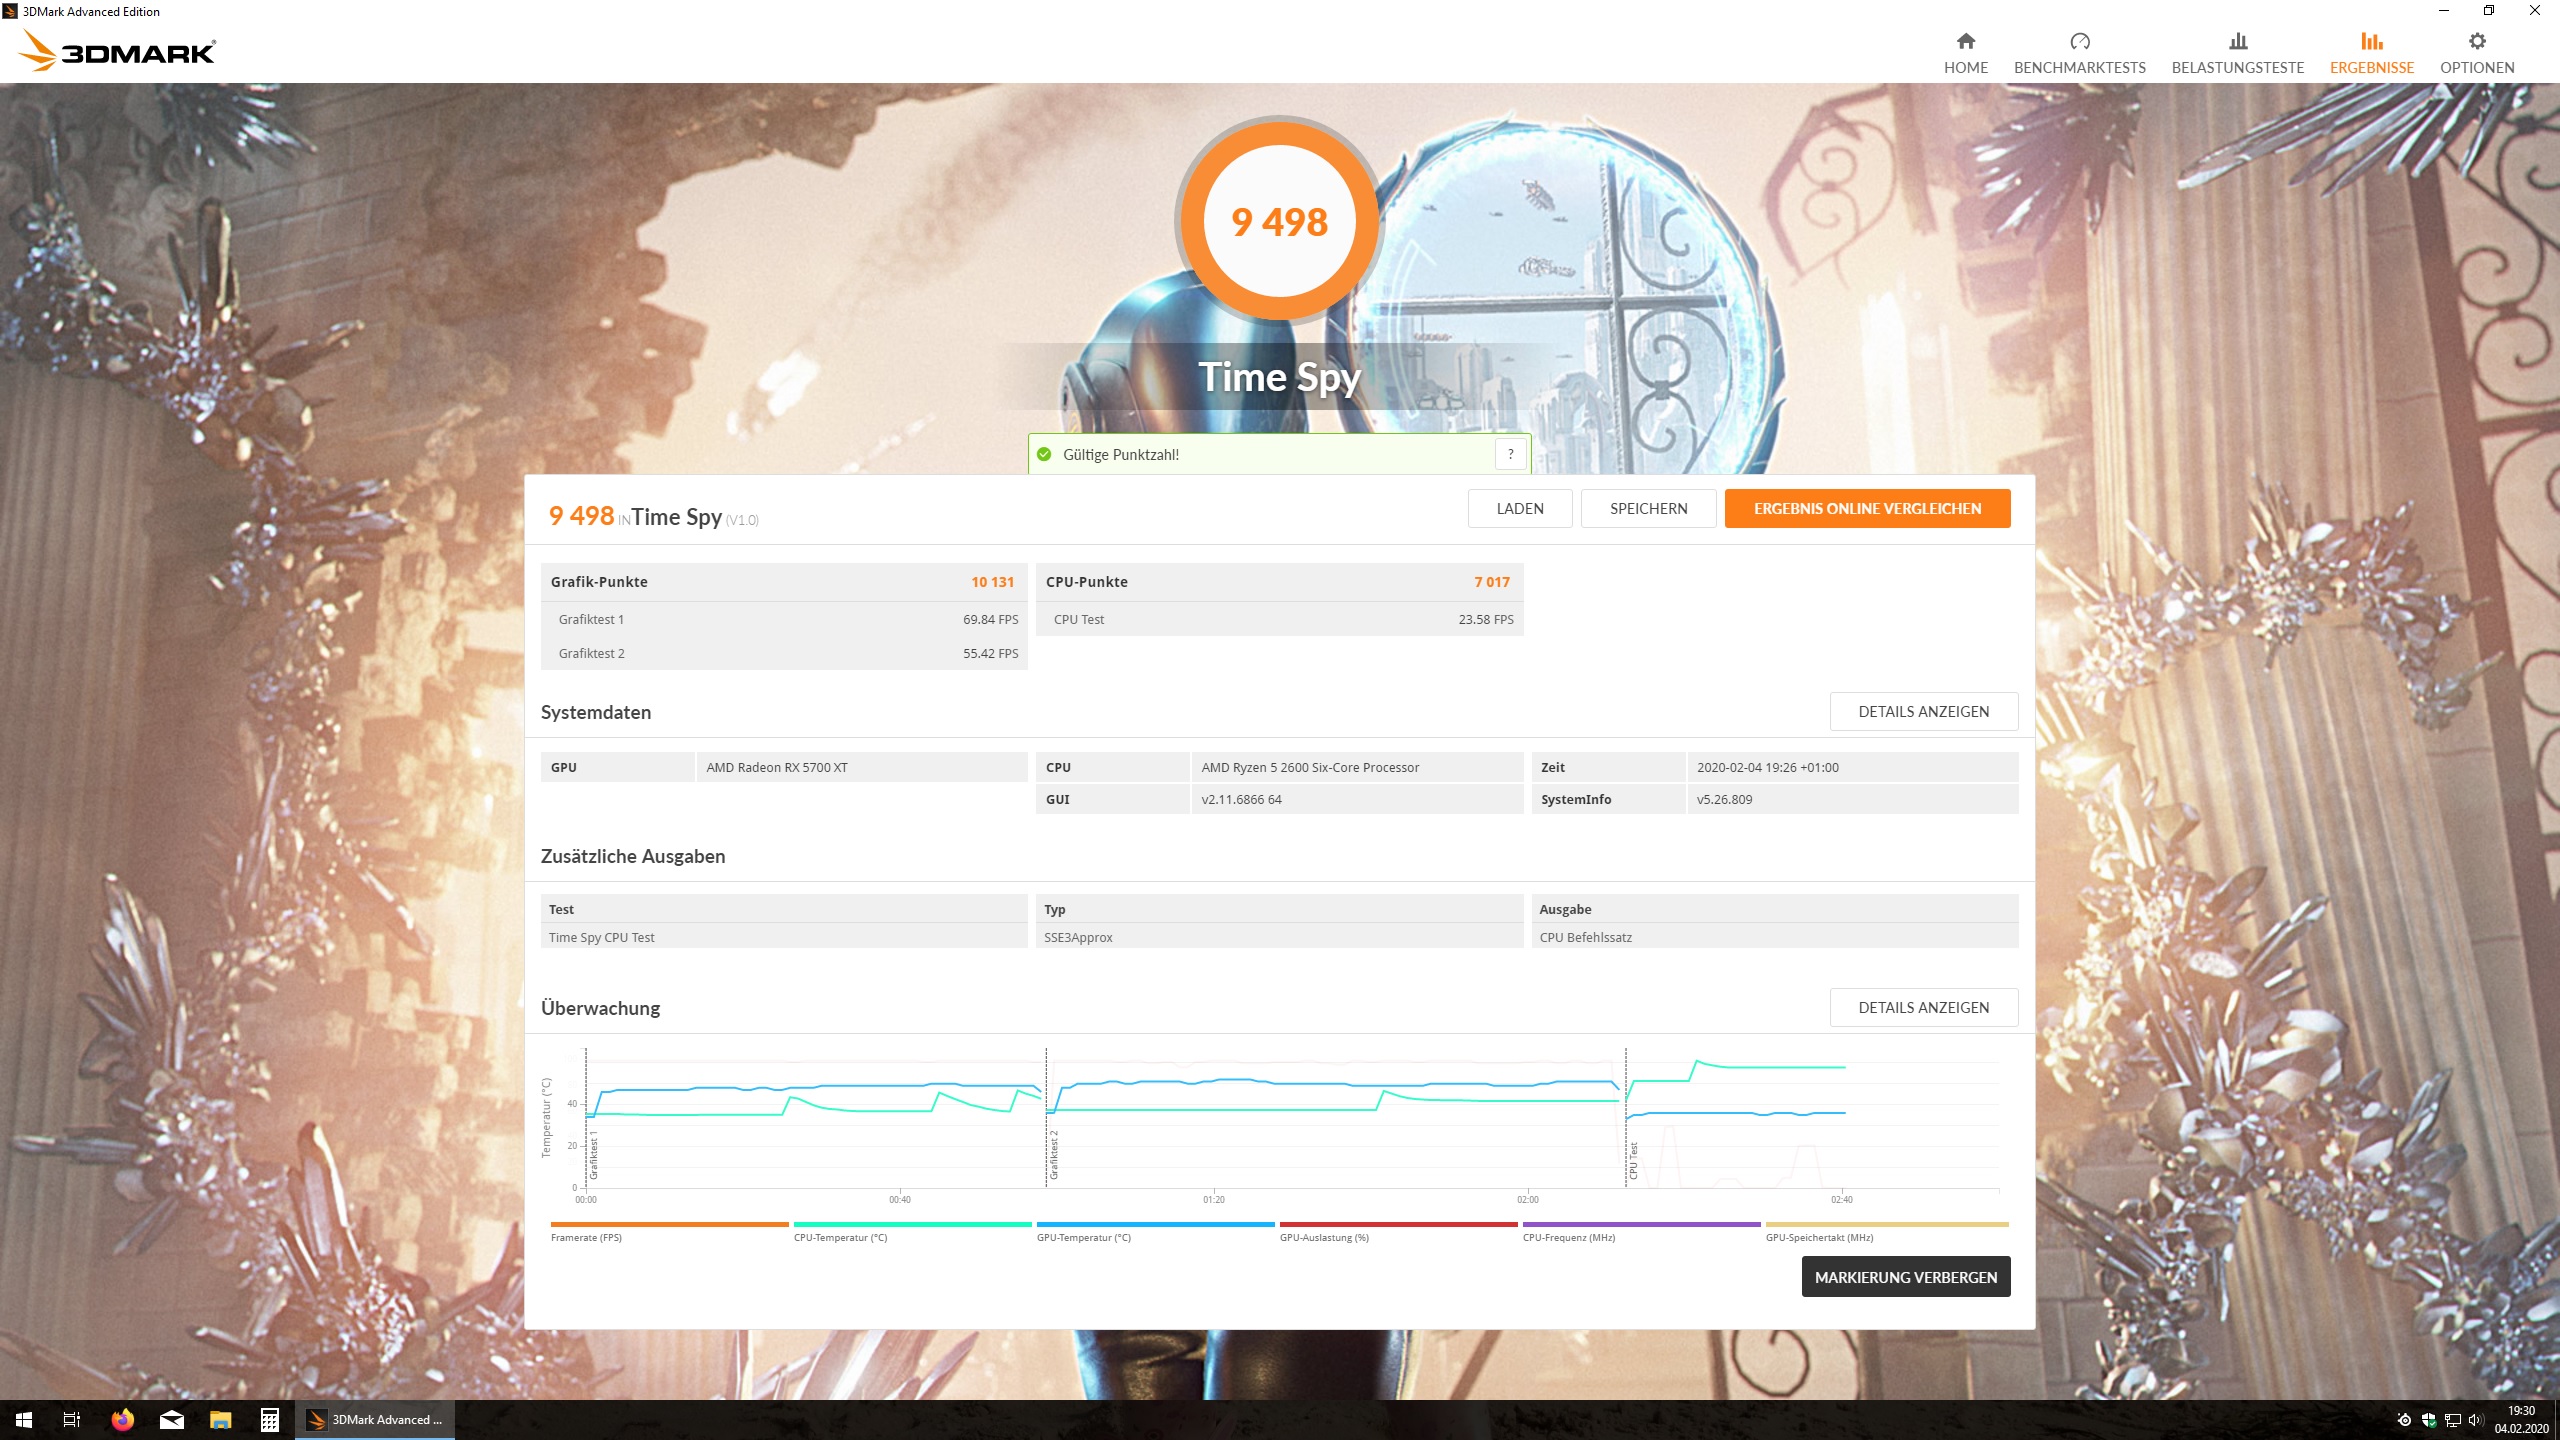This screenshot has height=1440, width=2560.
Task: Click Ergebnis Online Vergleichen
Action: [x=1866, y=508]
